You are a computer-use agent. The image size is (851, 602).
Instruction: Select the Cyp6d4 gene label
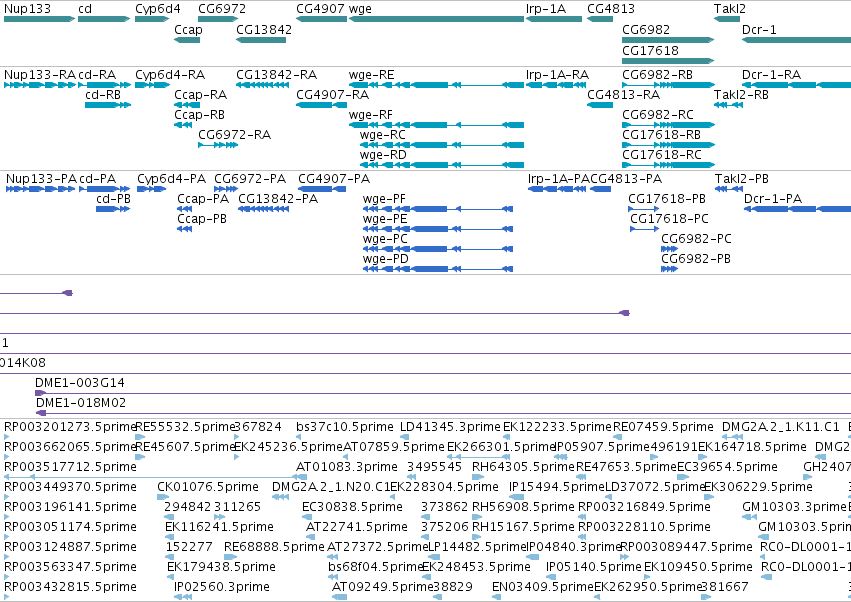coord(158,9)
